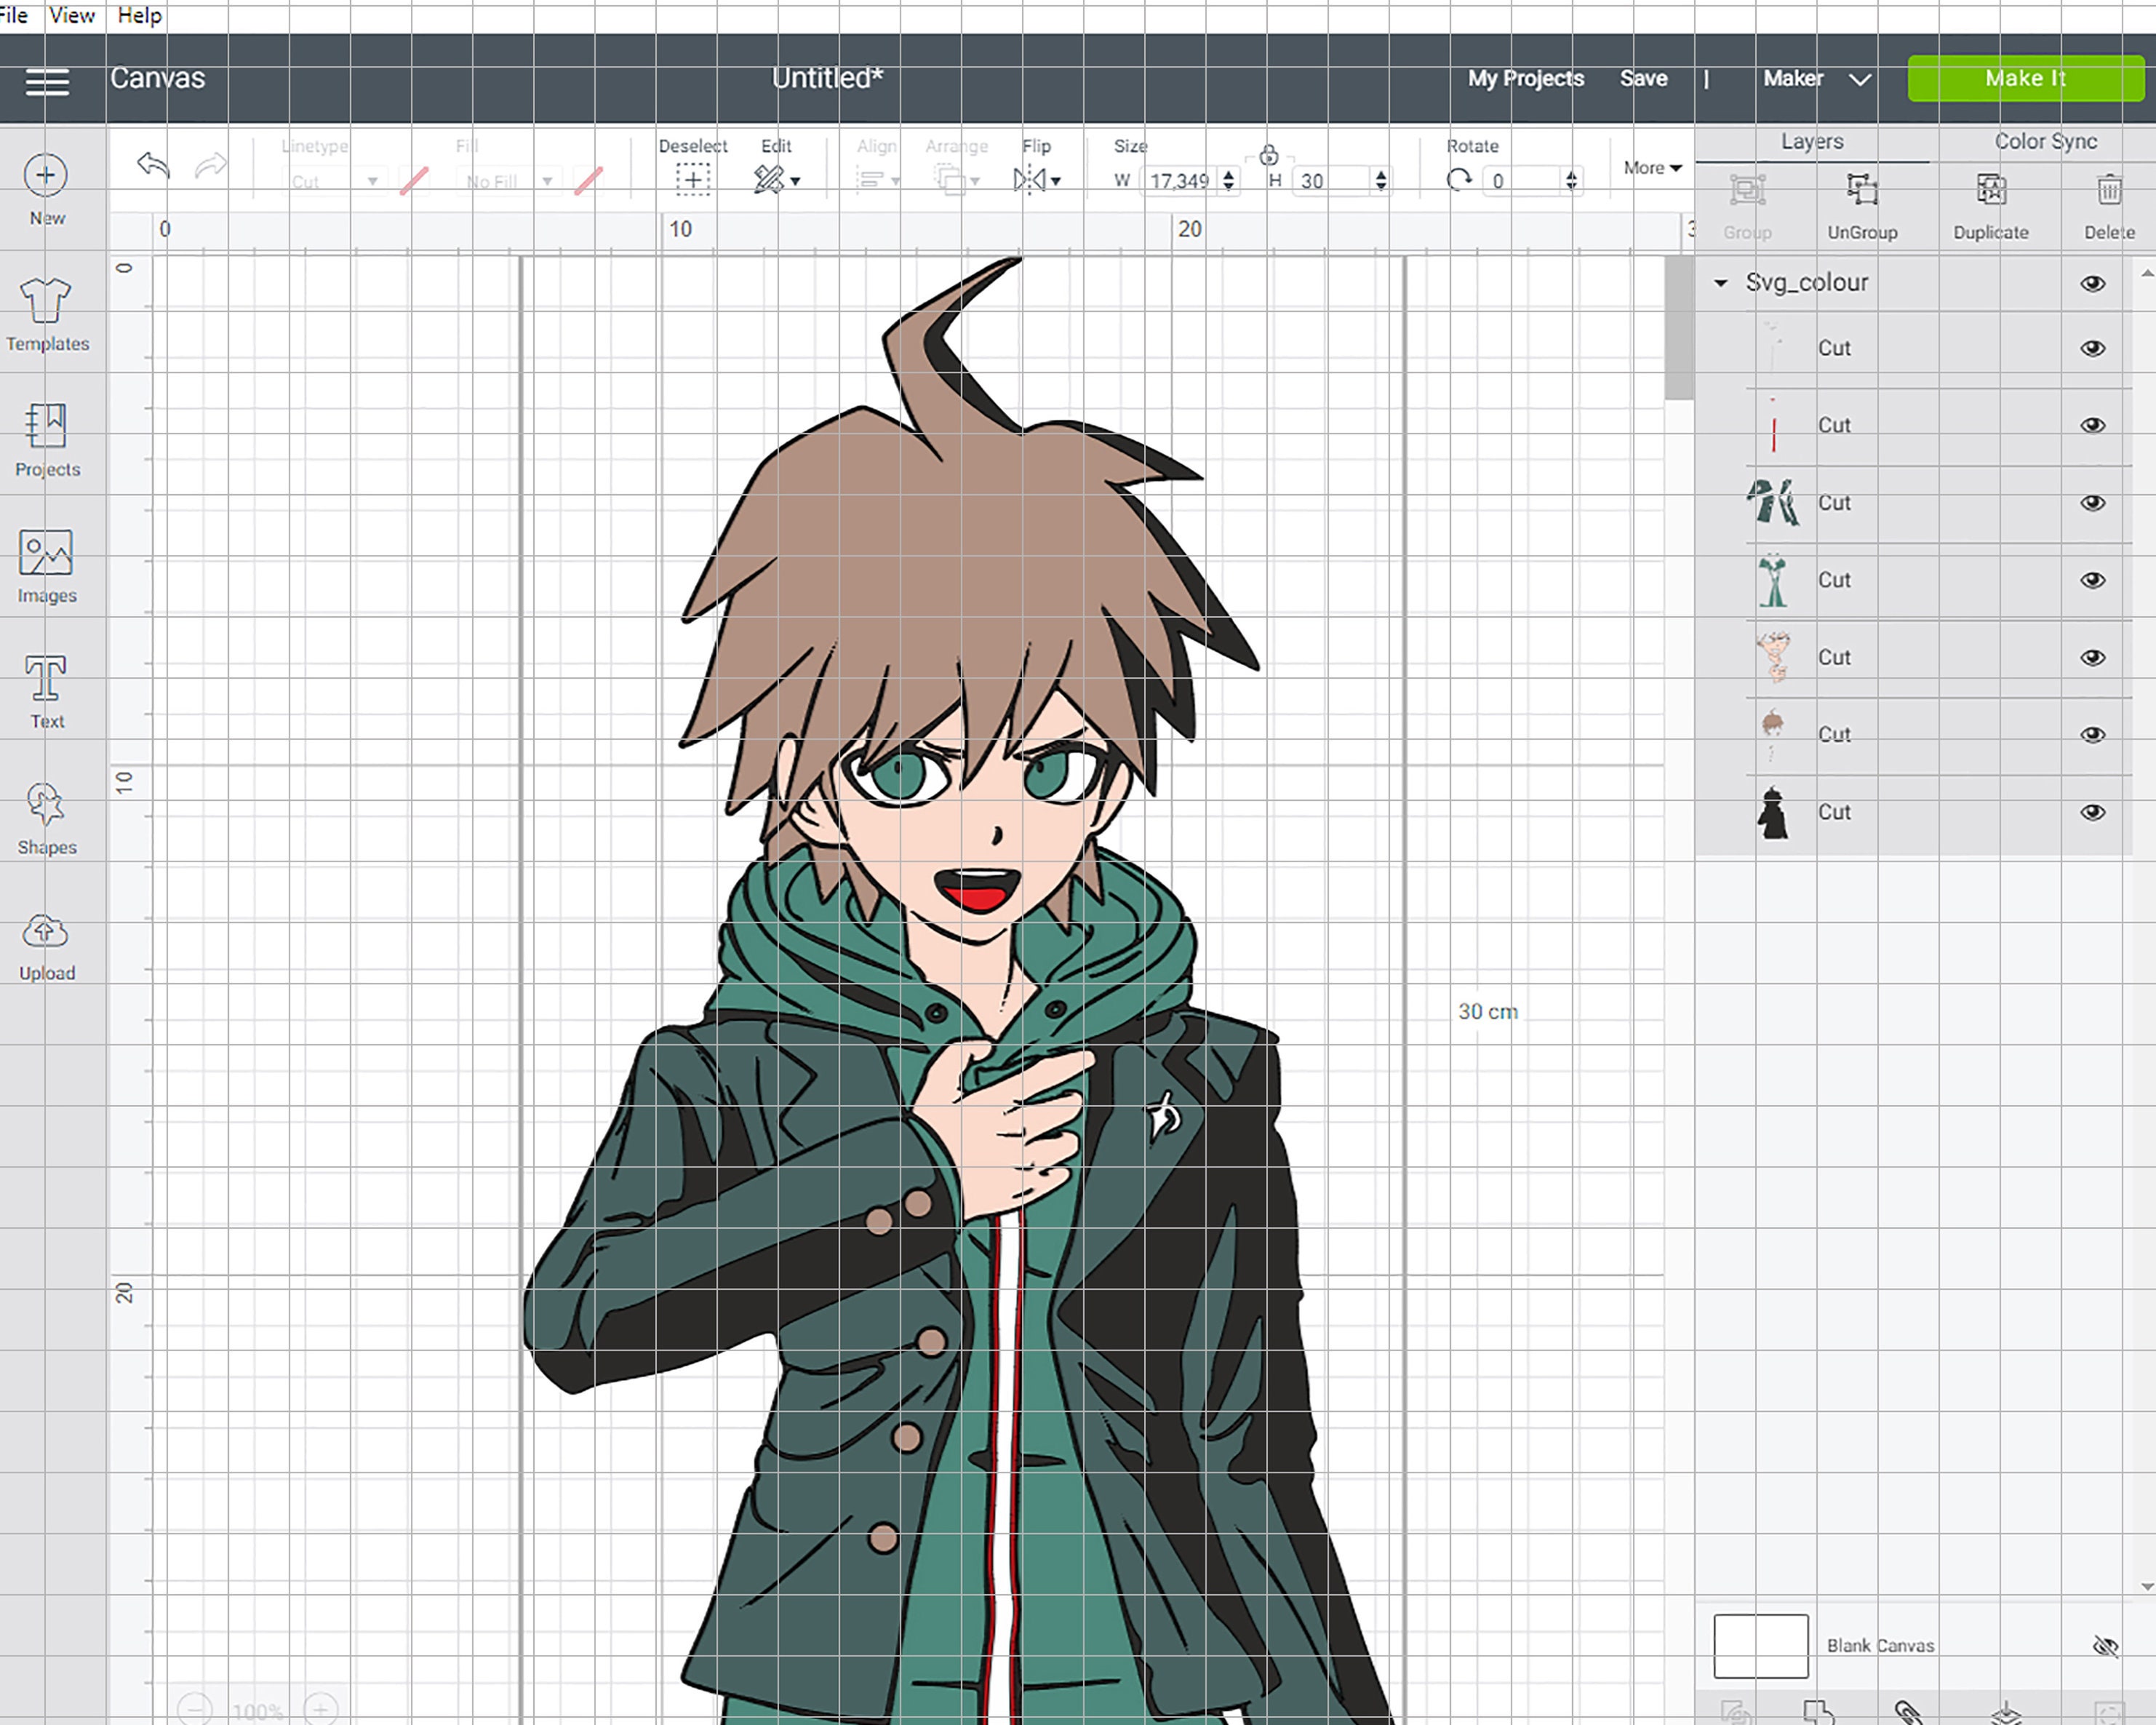Click the Blank Canvas color swatch
The height and width of the screenshot is (1725, 2156).
[1761, 1646]
